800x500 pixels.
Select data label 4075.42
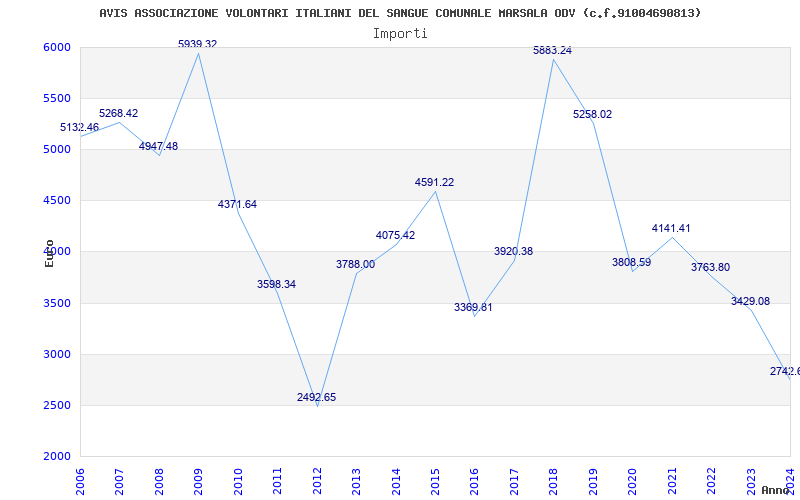(395, 236)
